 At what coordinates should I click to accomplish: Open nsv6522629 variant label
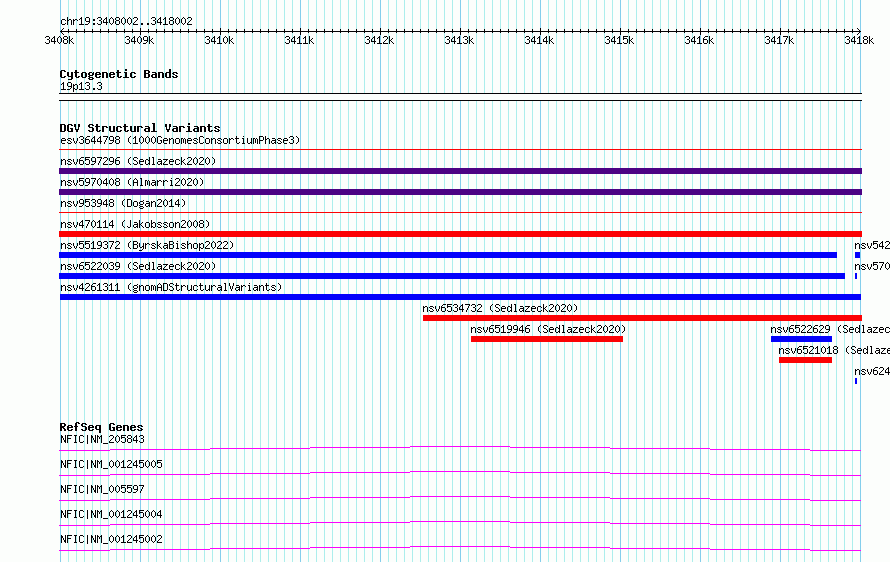tap(830, 329)
